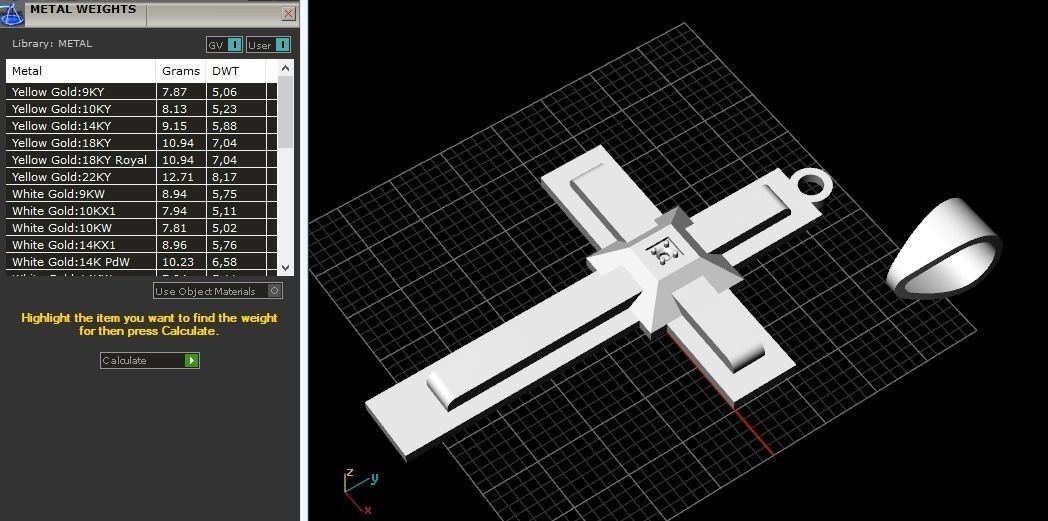
Task: Click the XYZ axis indicator
Action: coord(360,491)
